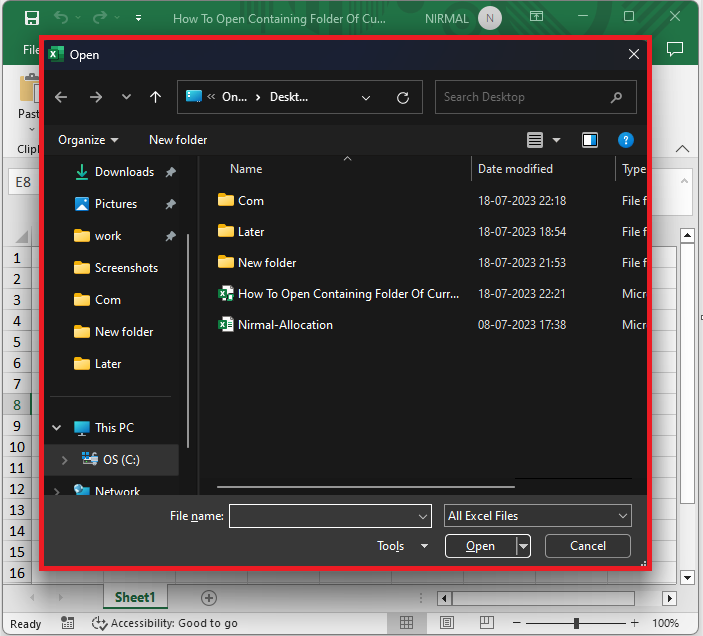Screen dimensions: 703x636
Task: Open the Organize menu
Action: [x=88, y=140]
